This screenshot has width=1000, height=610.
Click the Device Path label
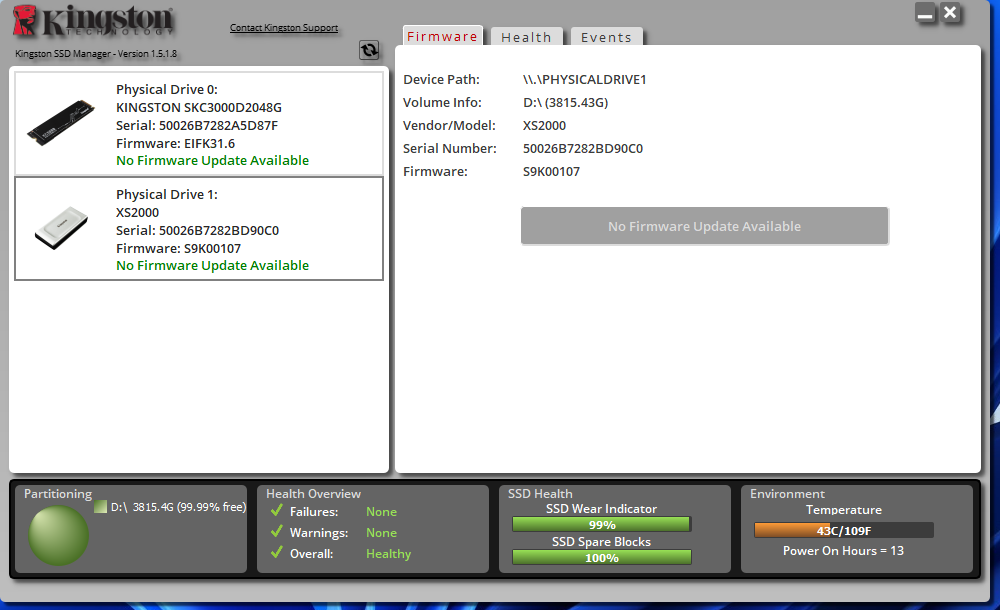pos(441,79)
